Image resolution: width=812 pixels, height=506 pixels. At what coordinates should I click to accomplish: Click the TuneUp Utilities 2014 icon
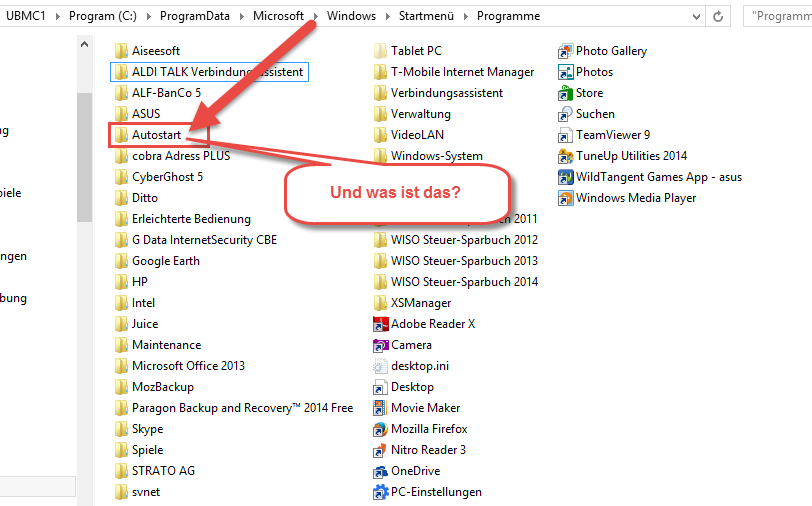566,156
